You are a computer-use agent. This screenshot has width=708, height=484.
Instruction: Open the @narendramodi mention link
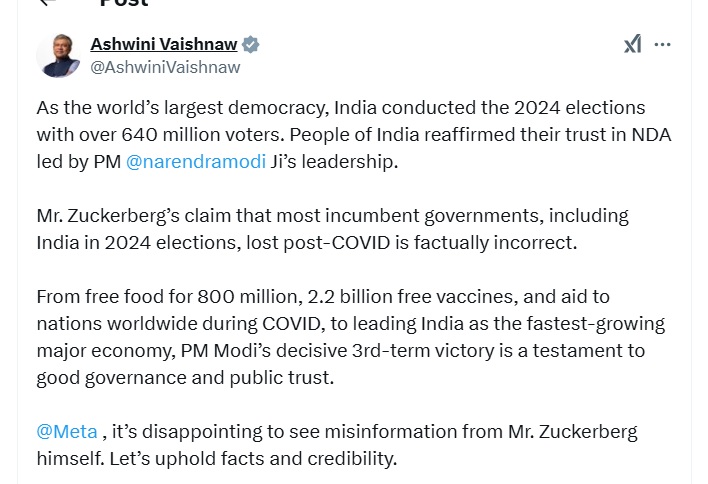196,162
